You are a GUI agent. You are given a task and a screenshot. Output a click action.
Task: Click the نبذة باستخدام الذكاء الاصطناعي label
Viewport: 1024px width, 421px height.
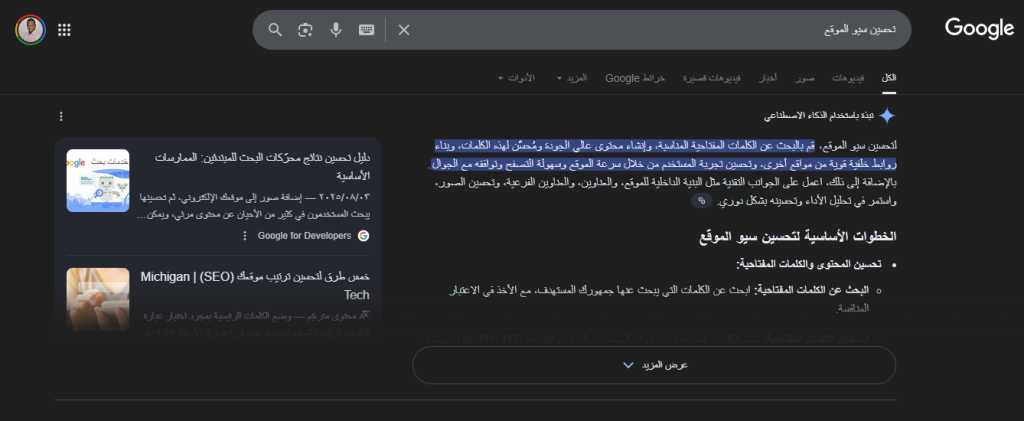(818, 116)
